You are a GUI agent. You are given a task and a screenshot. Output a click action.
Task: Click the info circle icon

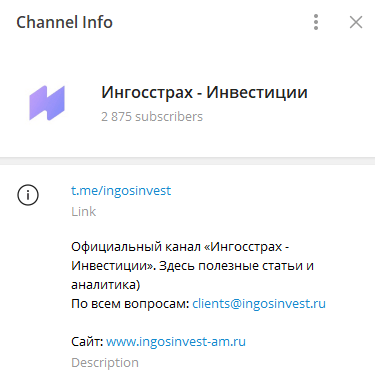pos(28,195)
